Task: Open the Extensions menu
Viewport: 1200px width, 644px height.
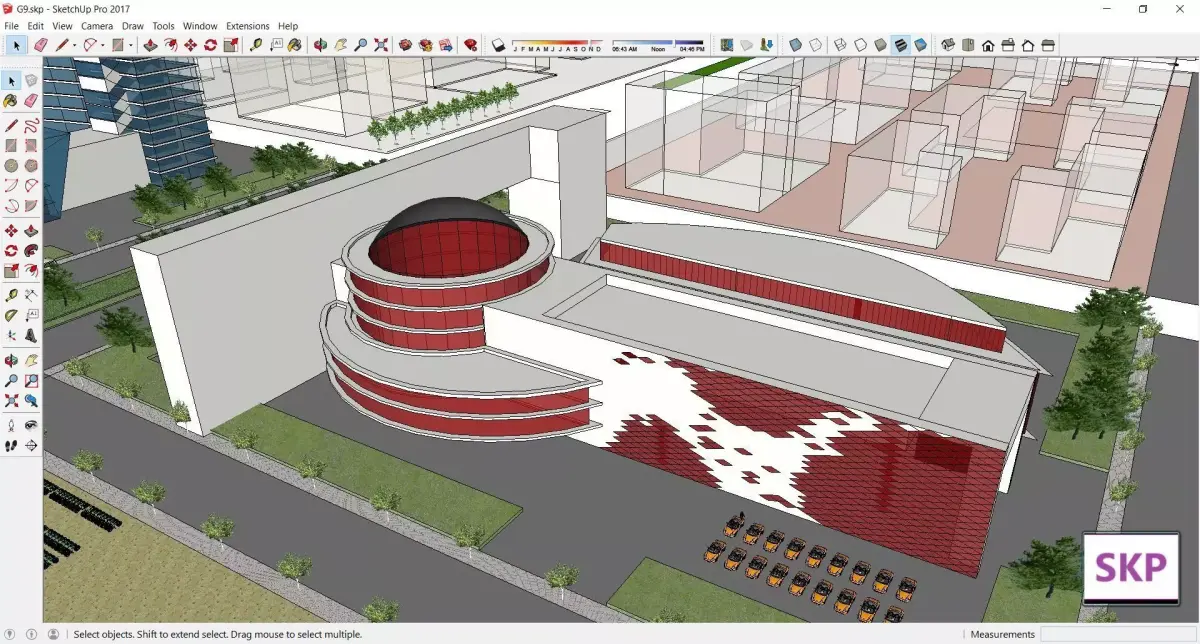Action: [247, 26]
